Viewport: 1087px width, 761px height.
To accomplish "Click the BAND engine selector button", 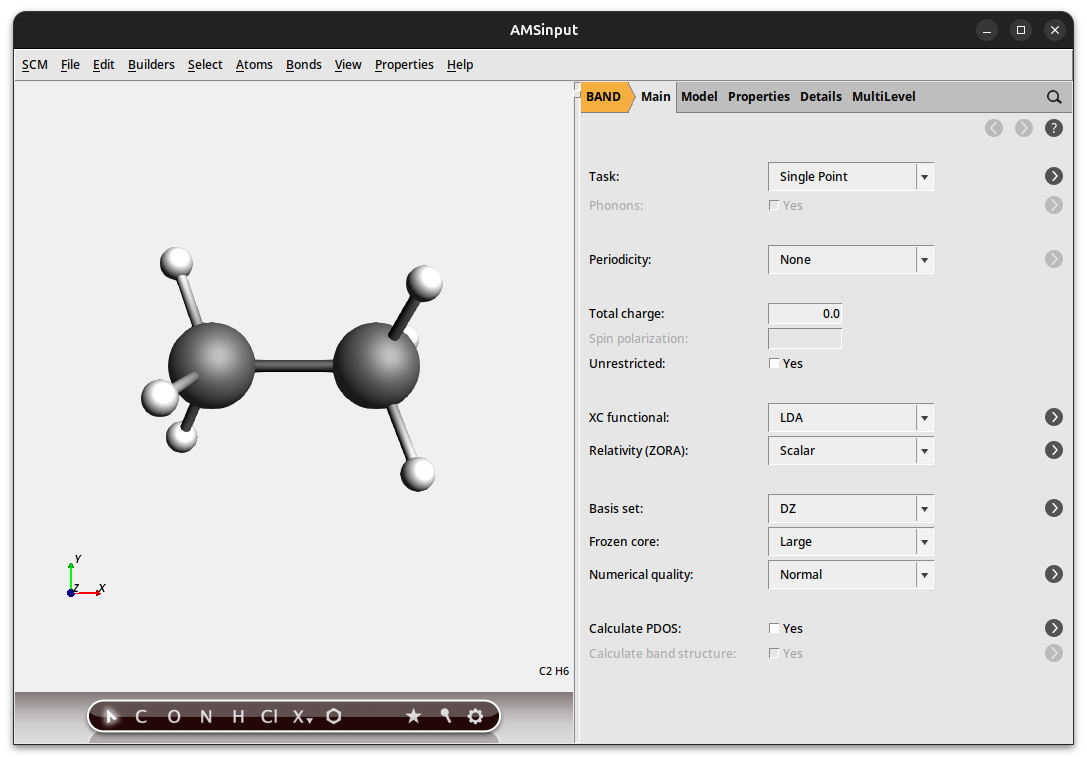I will coord(604,97).
